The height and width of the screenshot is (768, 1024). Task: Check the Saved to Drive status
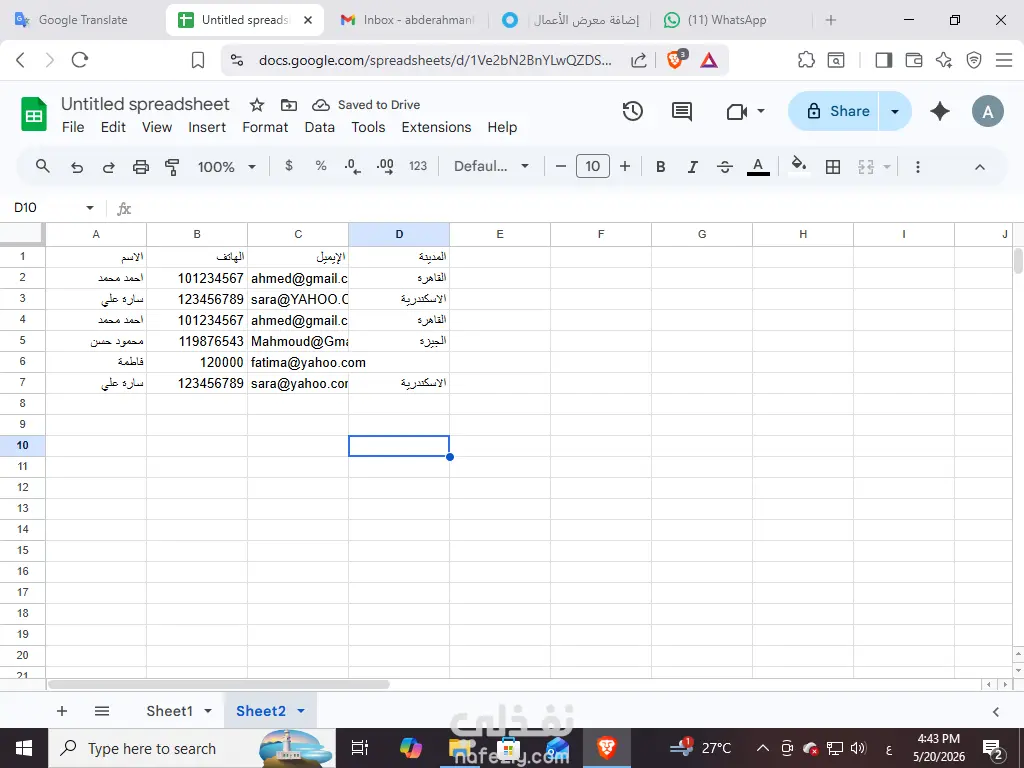[366, 105]
